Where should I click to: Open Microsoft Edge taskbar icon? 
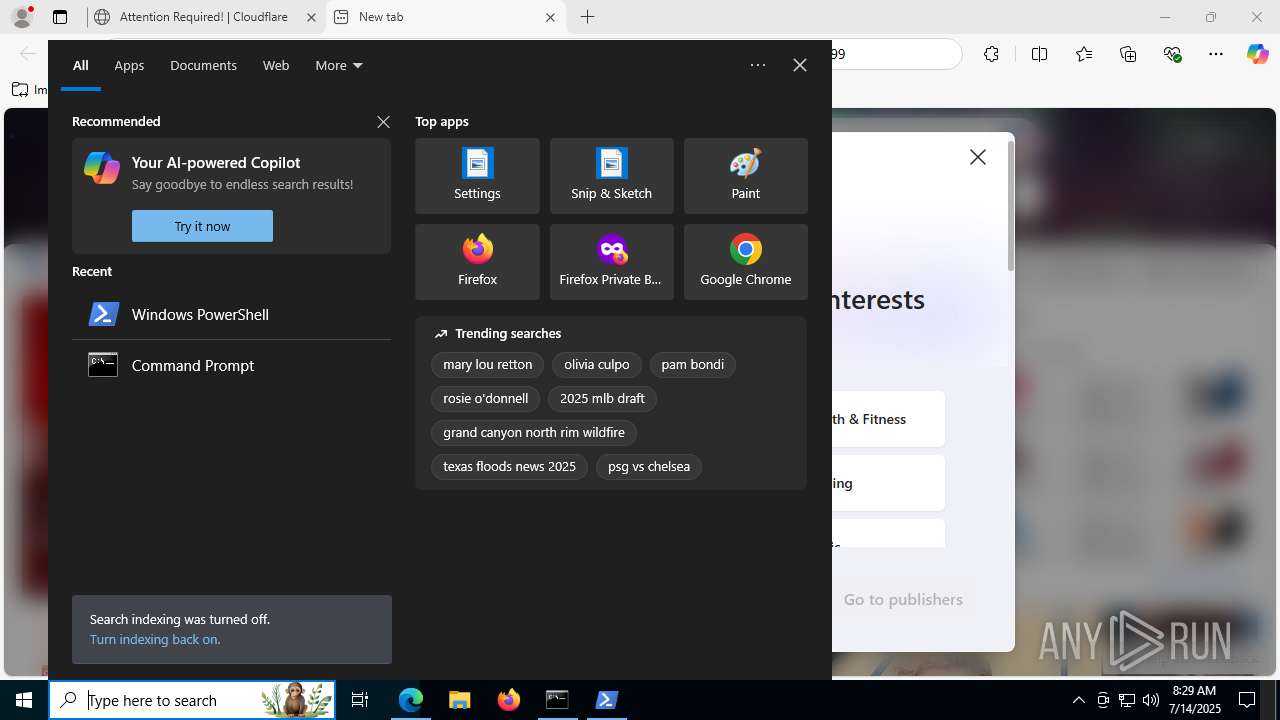click(x=411, y=700)
